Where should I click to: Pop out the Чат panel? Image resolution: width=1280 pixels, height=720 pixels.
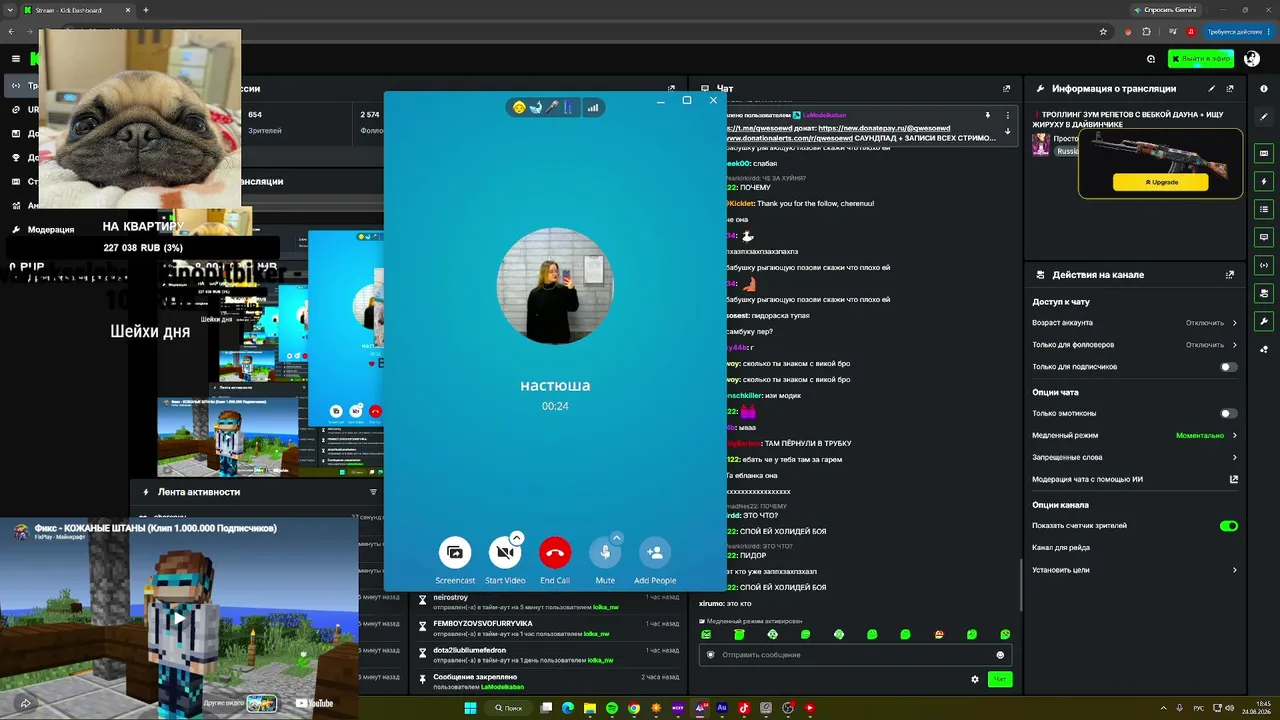[x=1007, y=89]
